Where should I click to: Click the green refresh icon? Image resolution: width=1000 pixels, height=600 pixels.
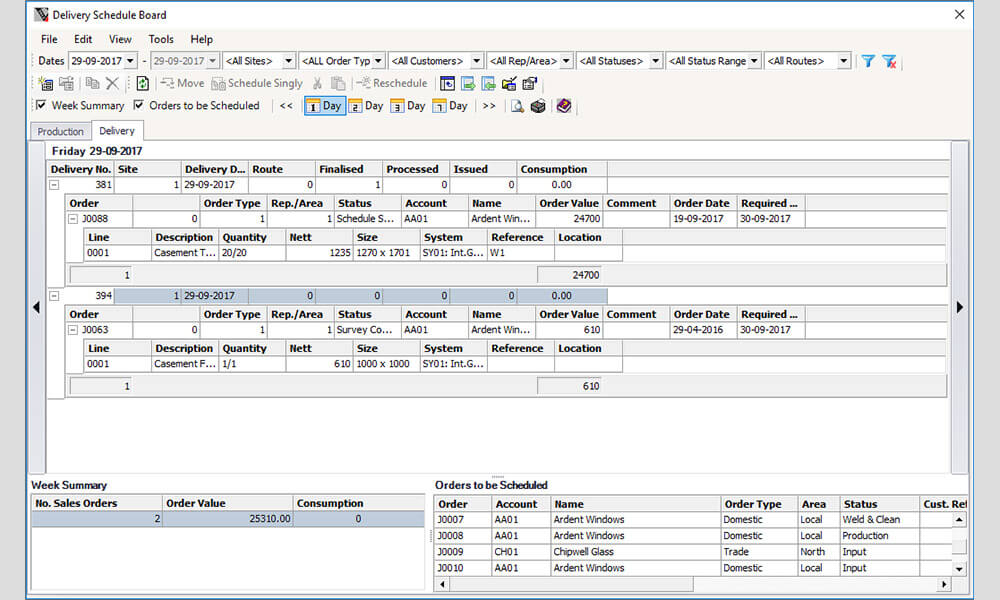pyautogui.click(x=143, y=84)
